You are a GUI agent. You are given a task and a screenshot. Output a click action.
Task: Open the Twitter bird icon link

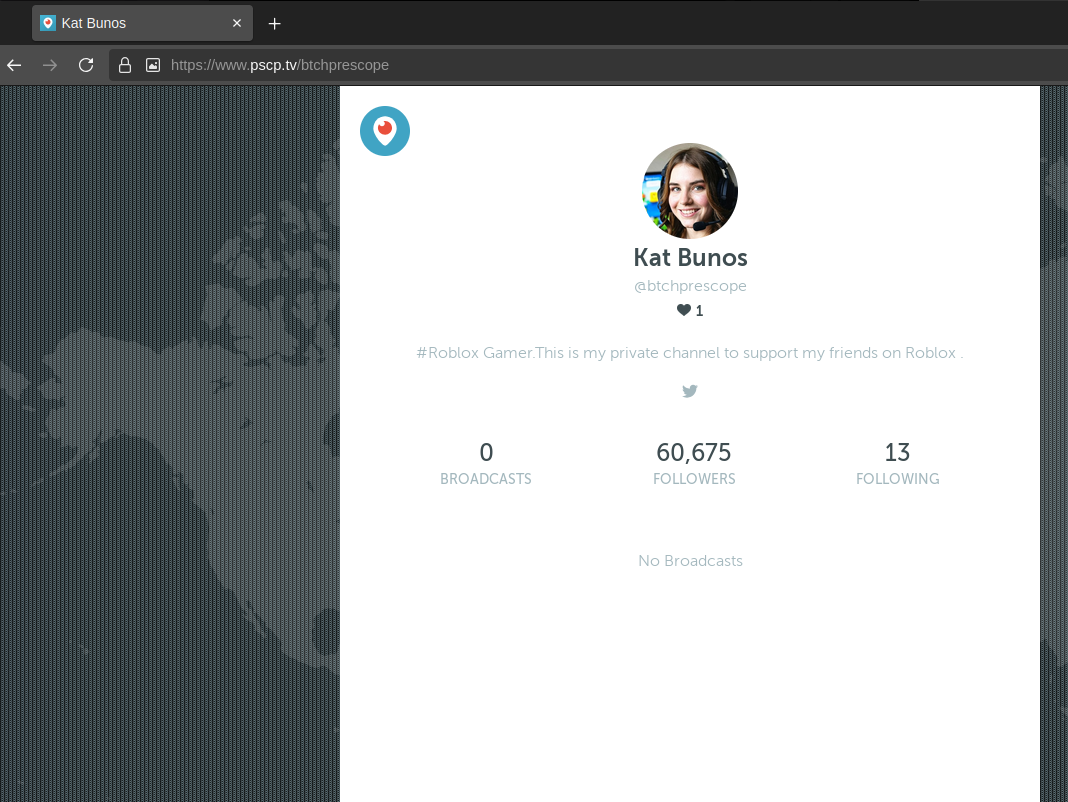point(690,391)
